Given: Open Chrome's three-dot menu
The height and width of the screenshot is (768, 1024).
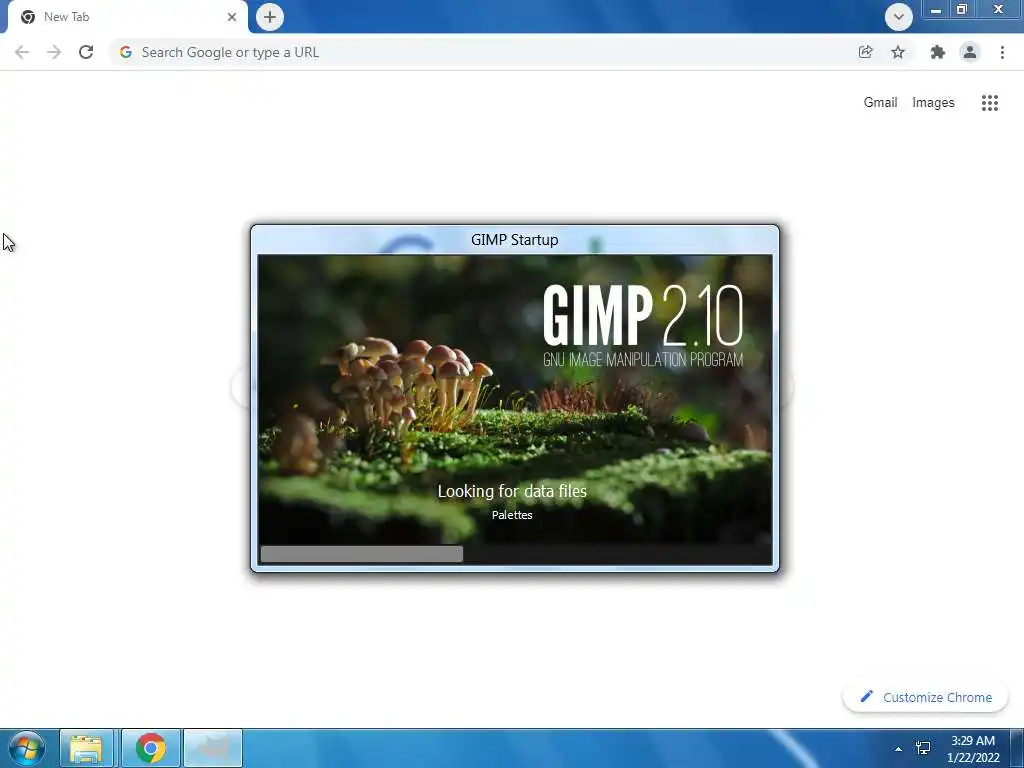Looking at the screenshot, I should click(x=1002, y=52).
